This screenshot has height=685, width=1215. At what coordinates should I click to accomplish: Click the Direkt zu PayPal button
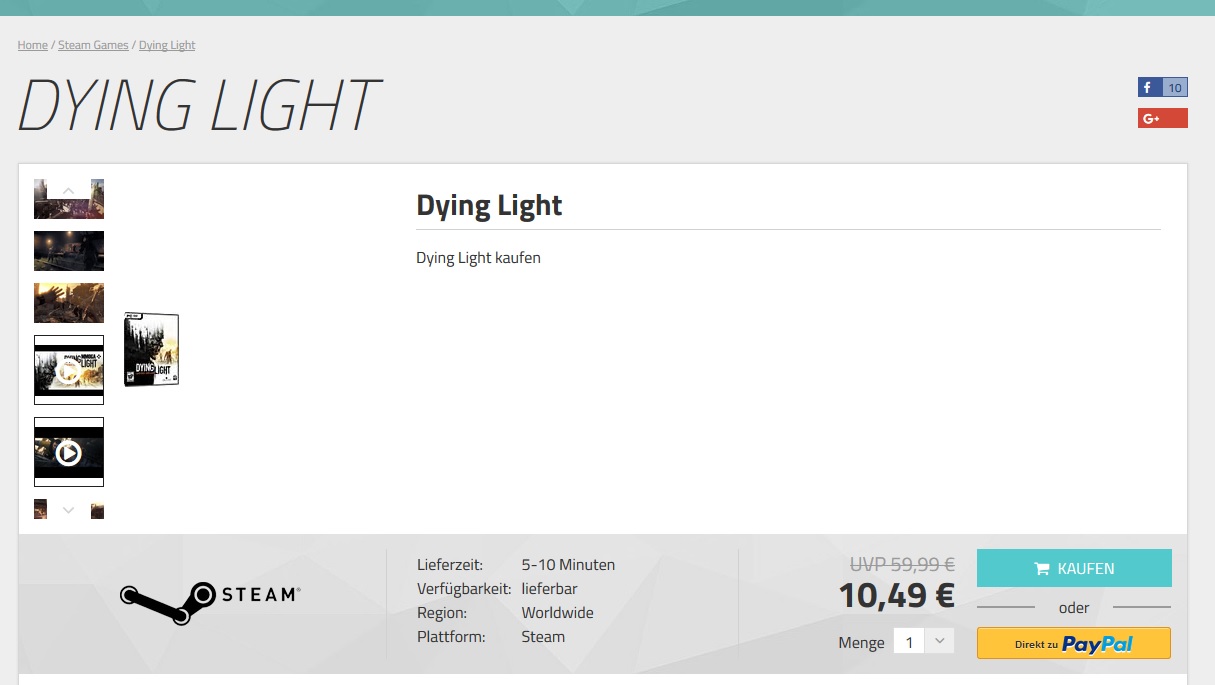click(1074, 643)
